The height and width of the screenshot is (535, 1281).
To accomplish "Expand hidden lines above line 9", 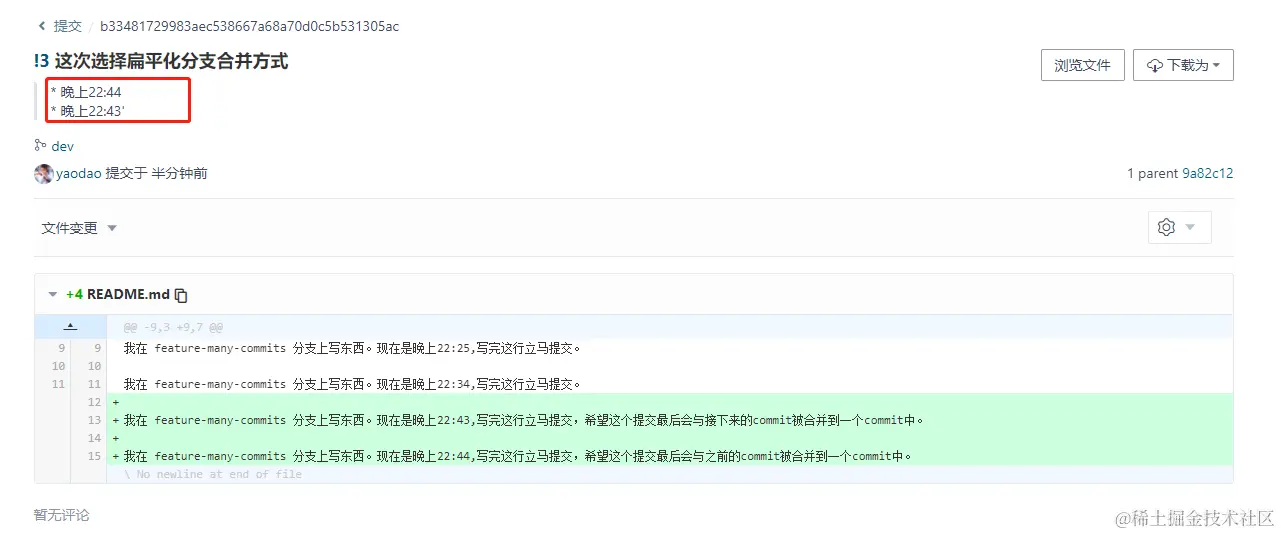I will click(70, 326).
